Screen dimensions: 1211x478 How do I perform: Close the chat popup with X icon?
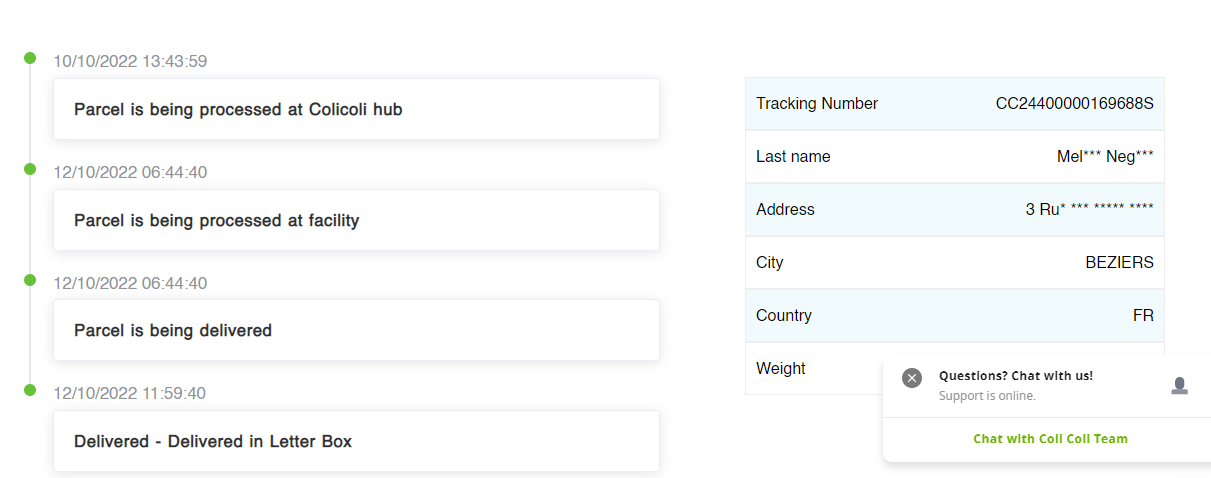point(911,378)
